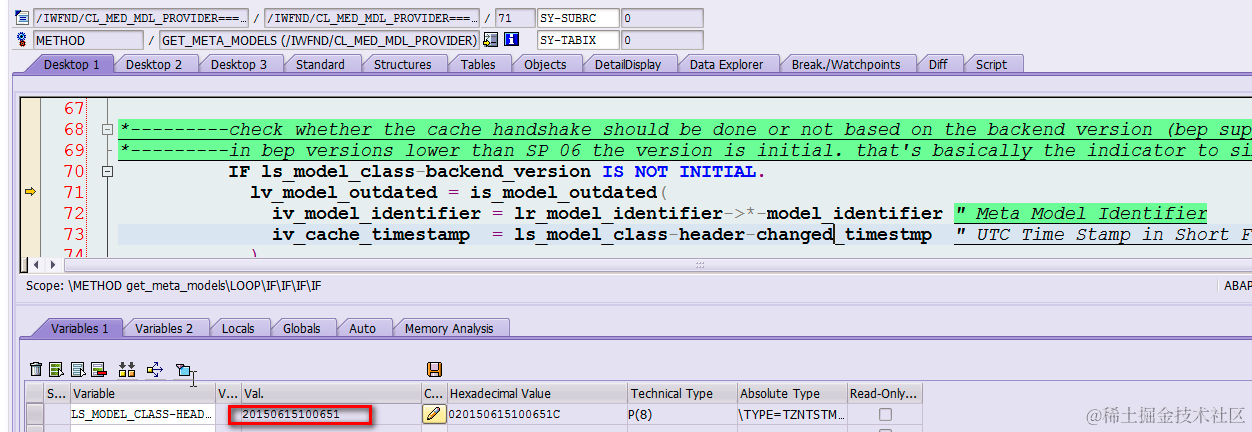Image resolution: width=1252 pixels, height=432 pixels.
Task: Click the code line with iv_model_identifier
Action: point(607,213)
